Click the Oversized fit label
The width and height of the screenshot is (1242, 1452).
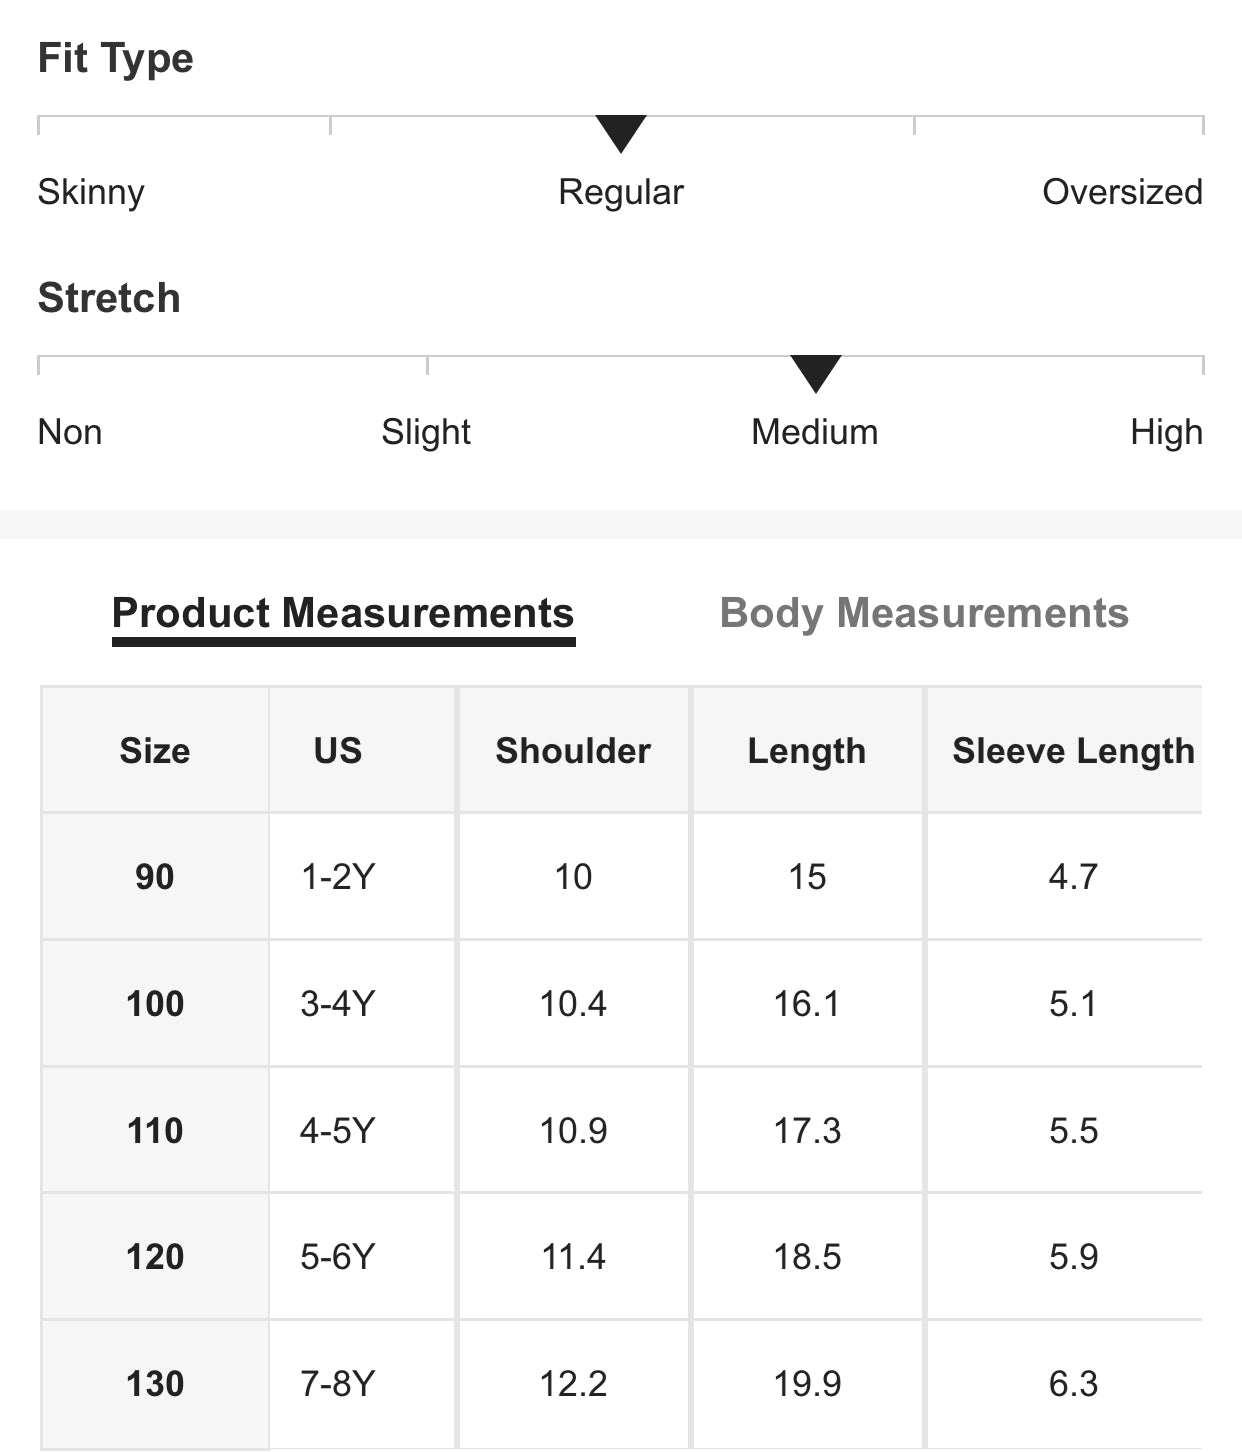click(1122, 192)
